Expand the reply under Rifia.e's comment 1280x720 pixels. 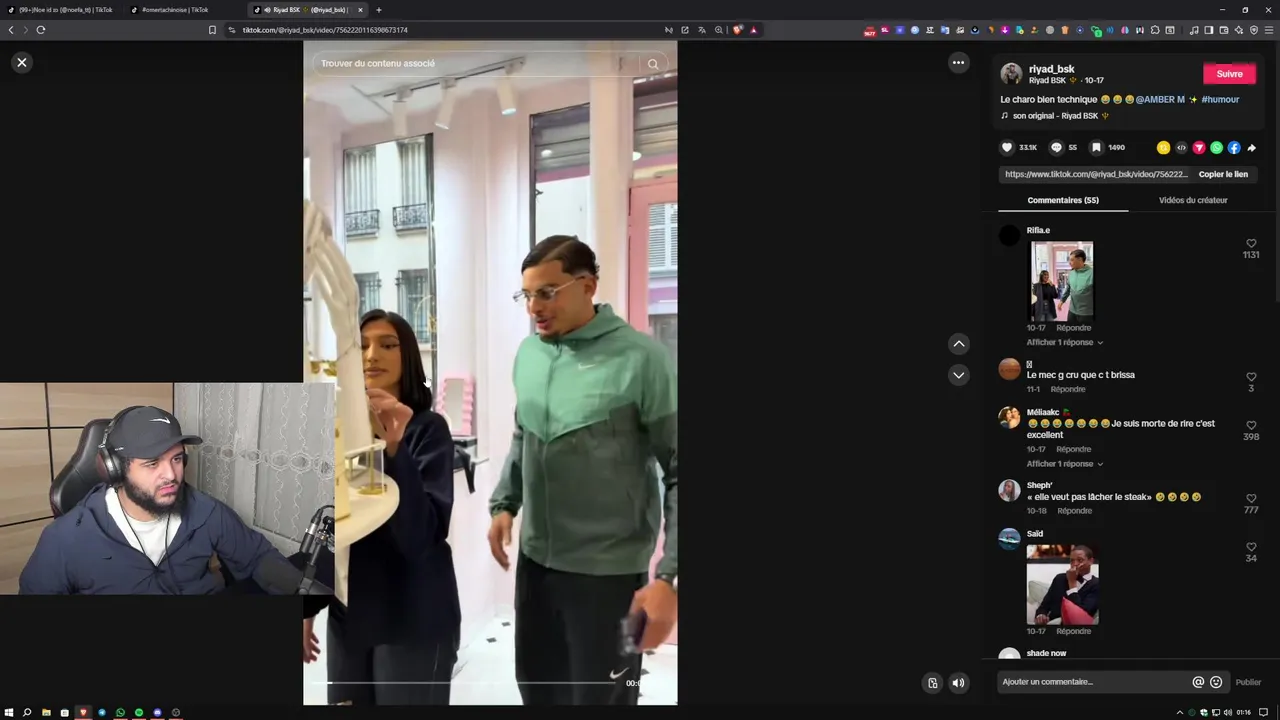tap(1064, 342)
